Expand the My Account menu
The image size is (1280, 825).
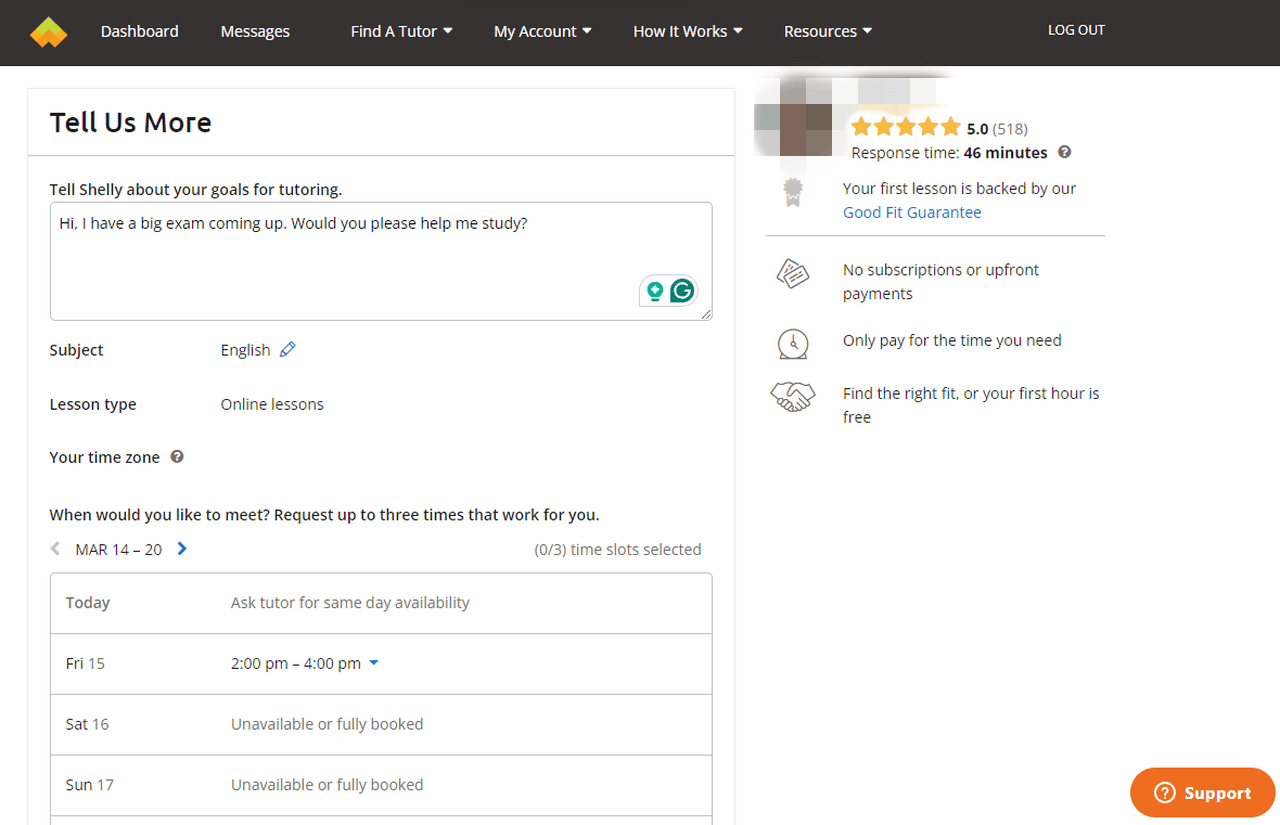542,31
